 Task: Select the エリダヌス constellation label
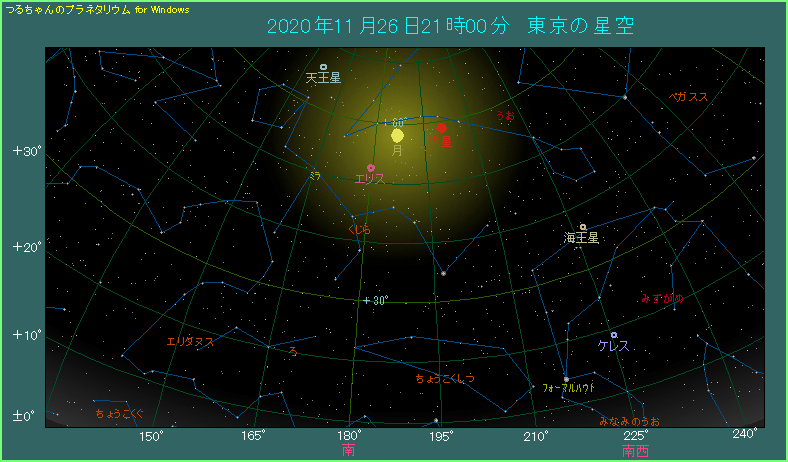(x=190, y=342)
